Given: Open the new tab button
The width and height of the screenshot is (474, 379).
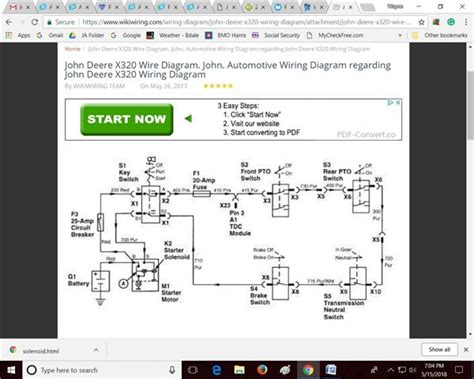Looking at the screenshot, I should (x=368, y=7).
